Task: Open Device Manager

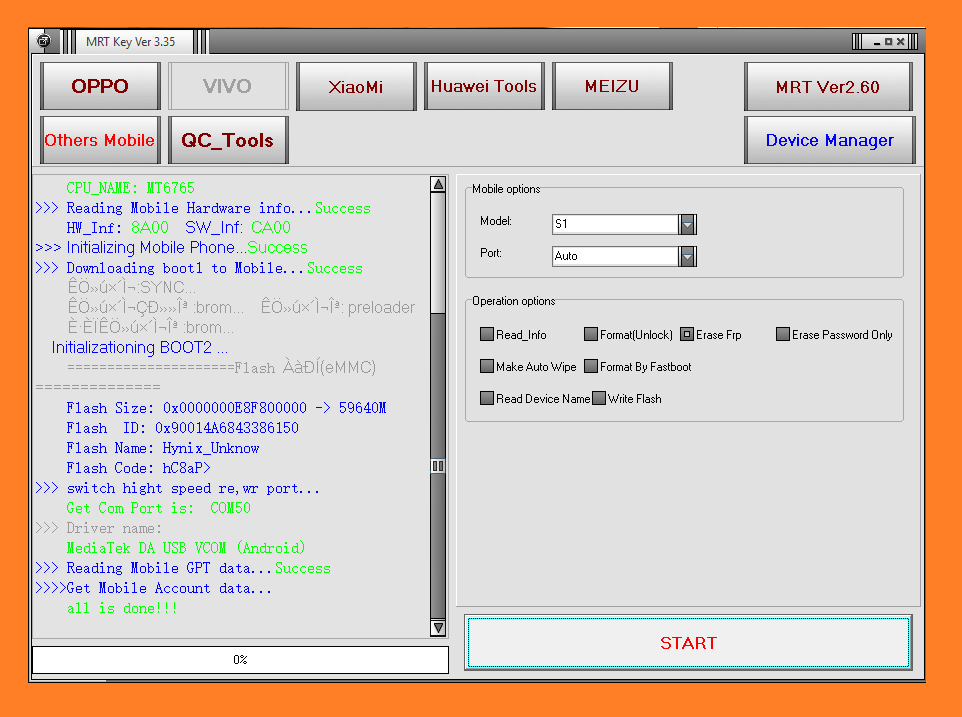Action: pos(829,140)
